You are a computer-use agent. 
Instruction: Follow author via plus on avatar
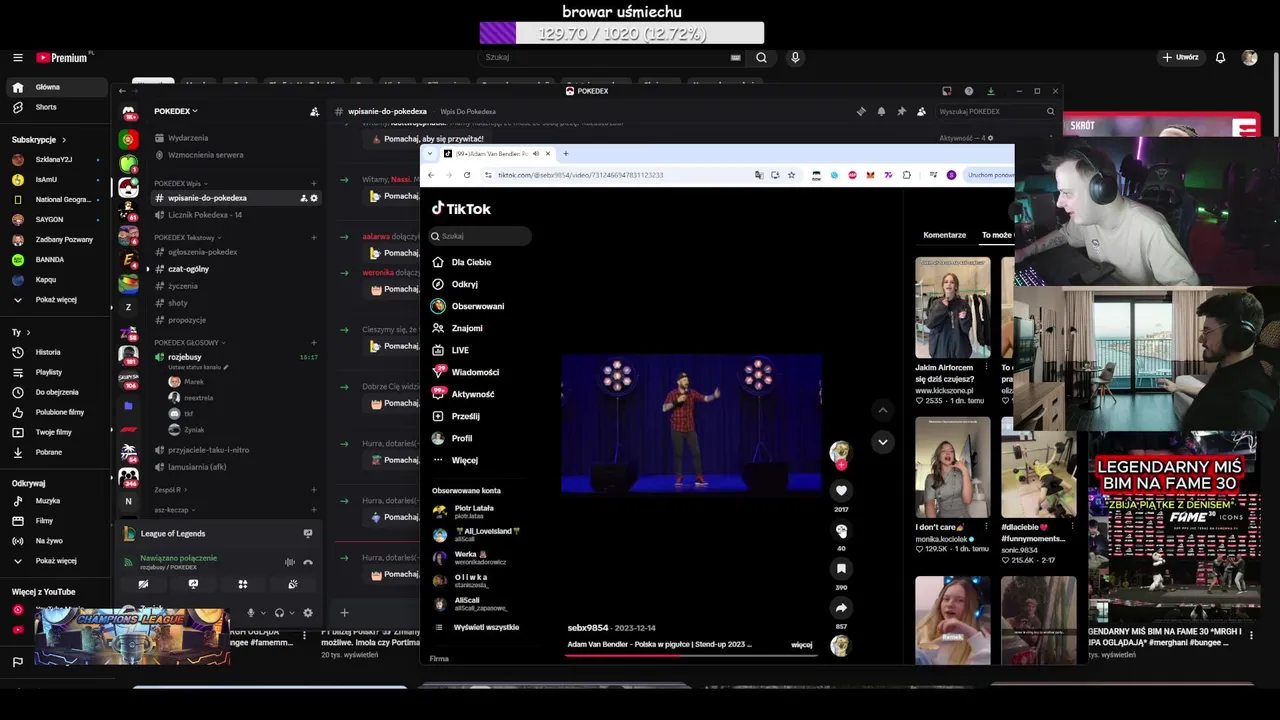click(x=841, y=465)
